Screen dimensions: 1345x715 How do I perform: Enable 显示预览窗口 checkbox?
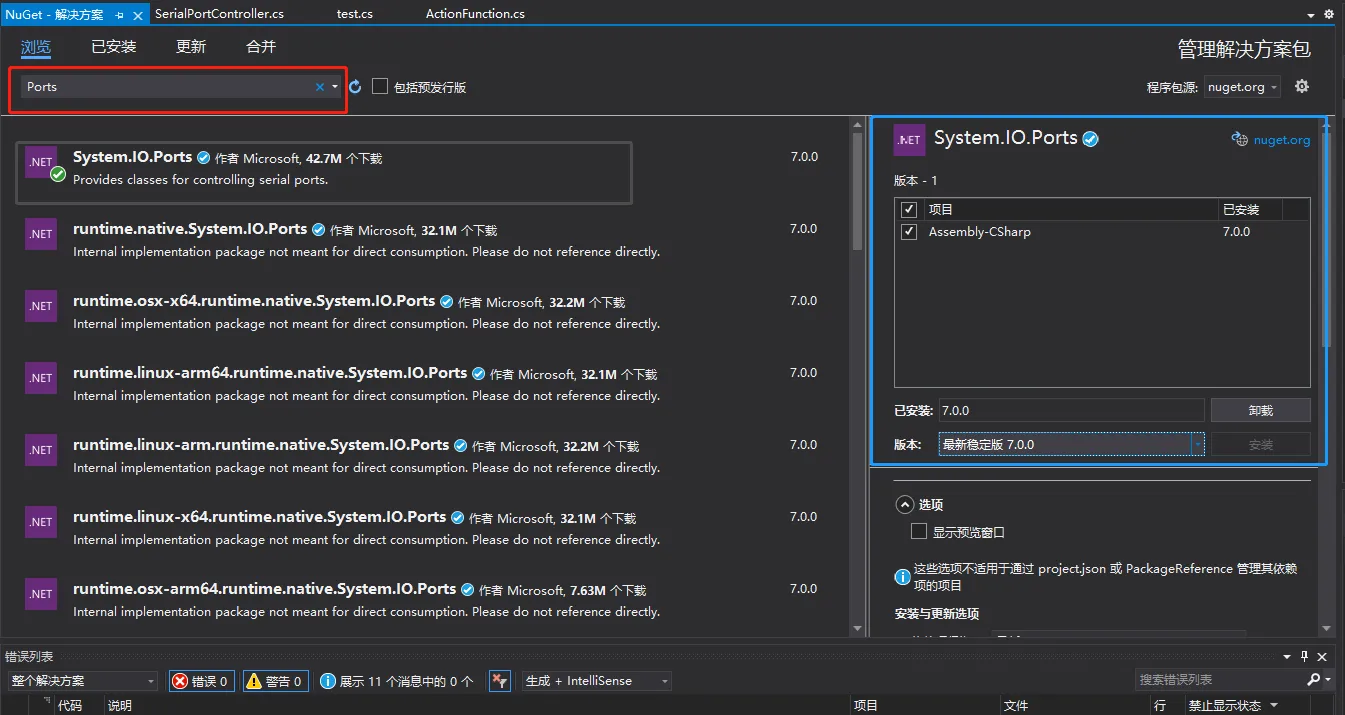click(x=919, y=532)
